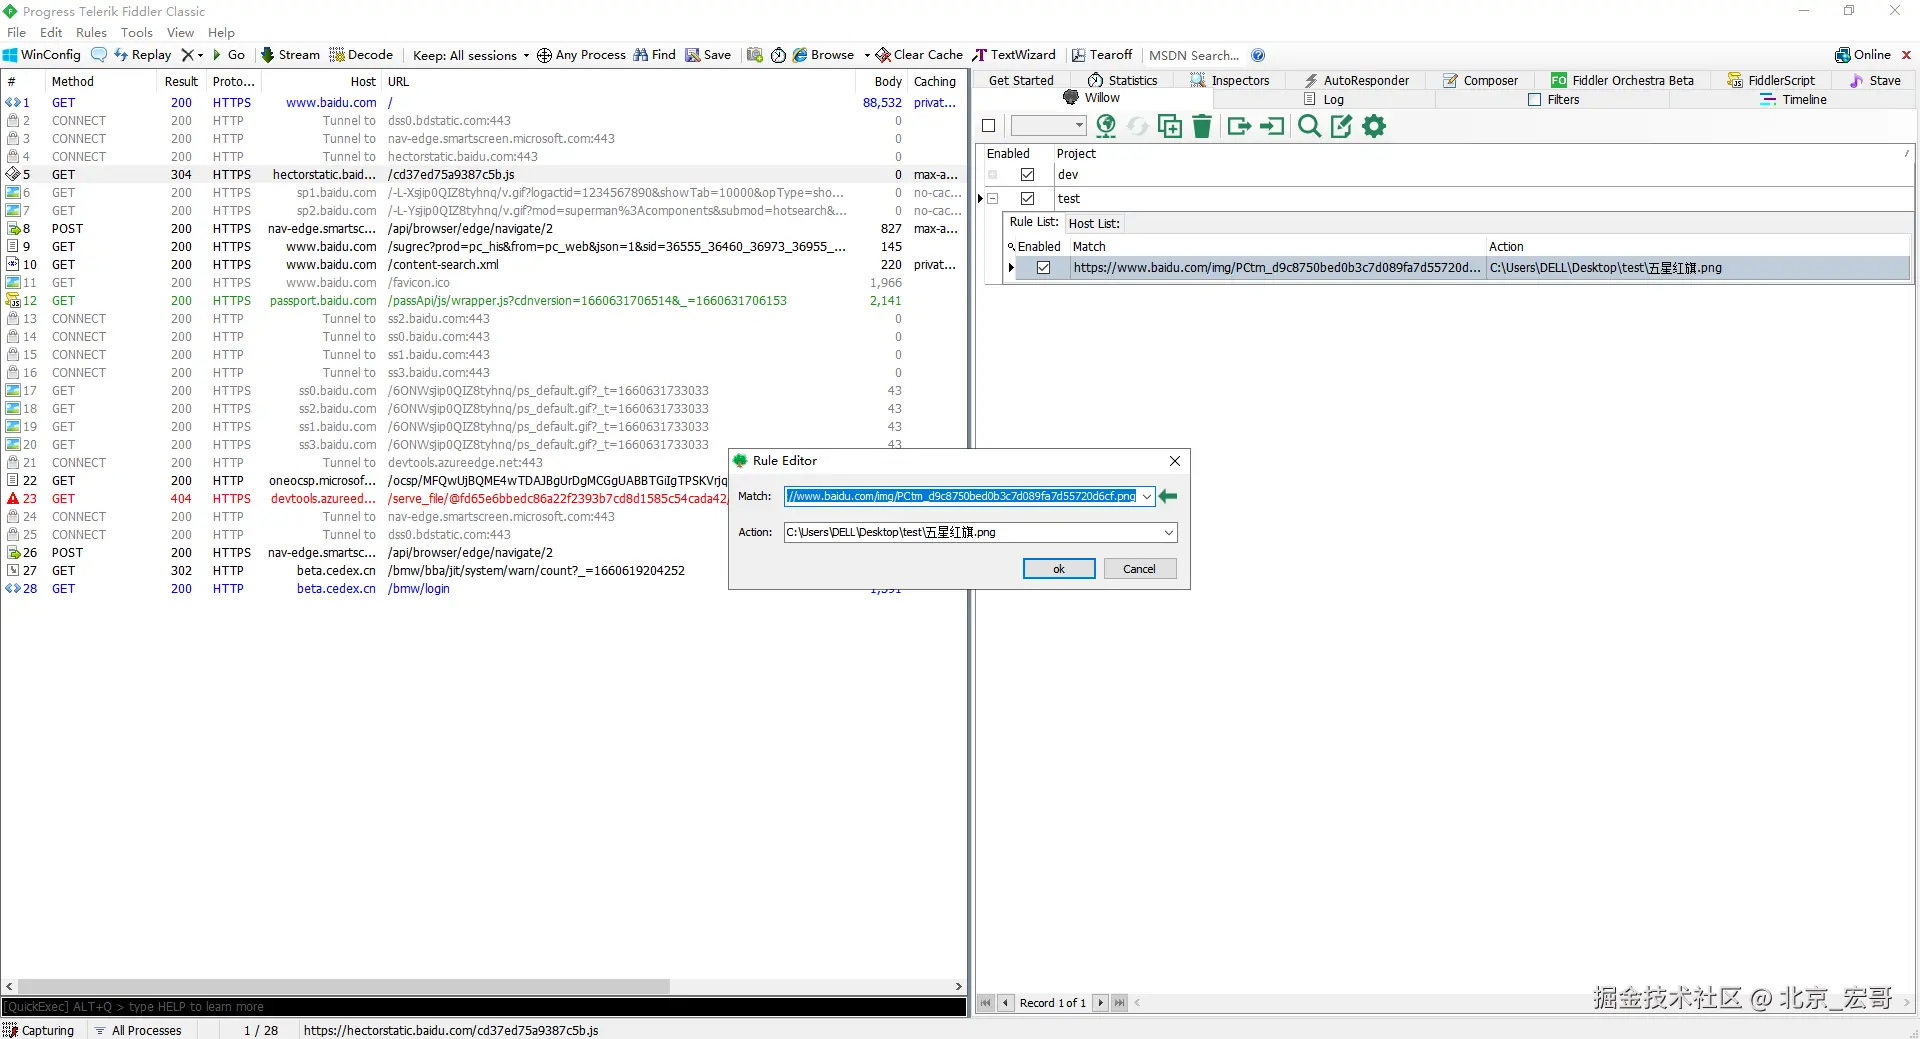Uncheck the Enabled box for the baidu rule
The width and height of the screenshot is (1920, 1039).
(1044, 268)
